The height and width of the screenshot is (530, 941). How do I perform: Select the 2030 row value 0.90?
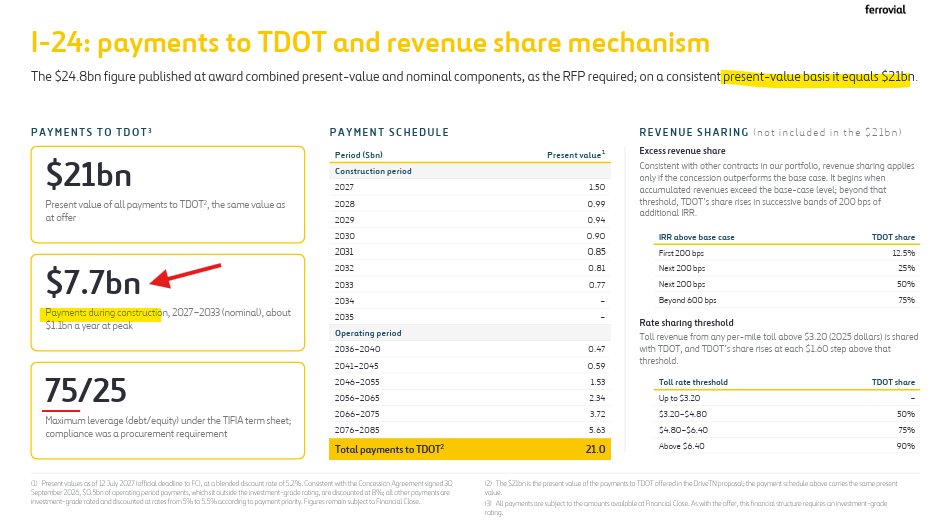tap(596, 236)
